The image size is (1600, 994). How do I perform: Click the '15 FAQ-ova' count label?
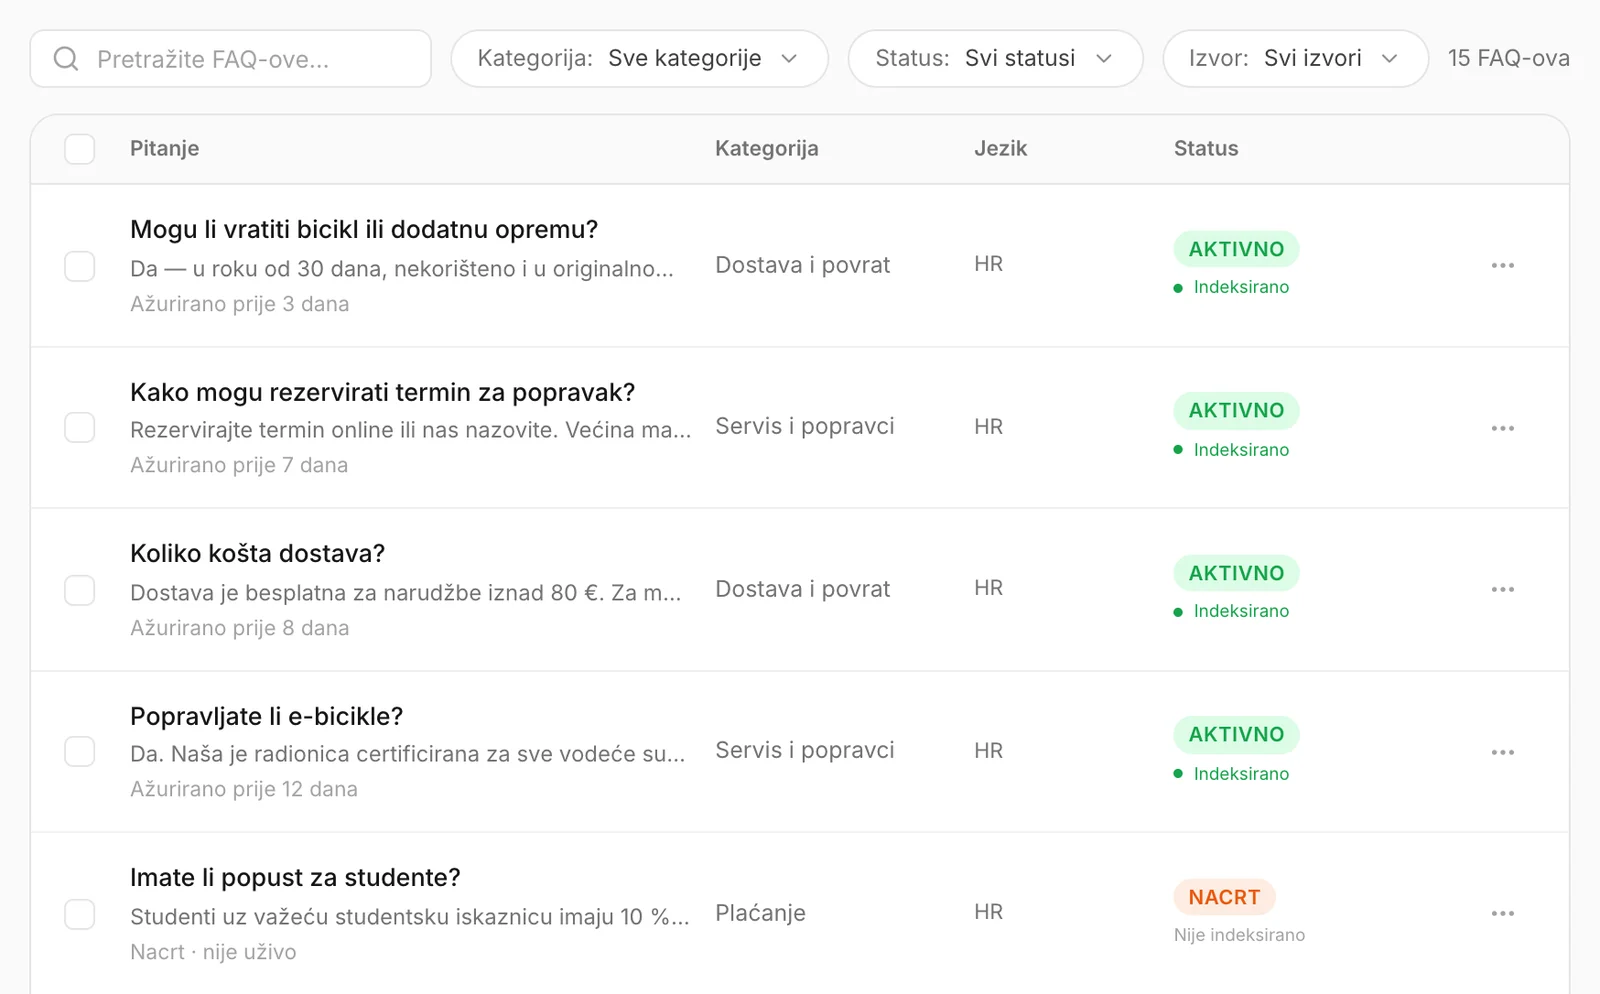click(1508, 58)
